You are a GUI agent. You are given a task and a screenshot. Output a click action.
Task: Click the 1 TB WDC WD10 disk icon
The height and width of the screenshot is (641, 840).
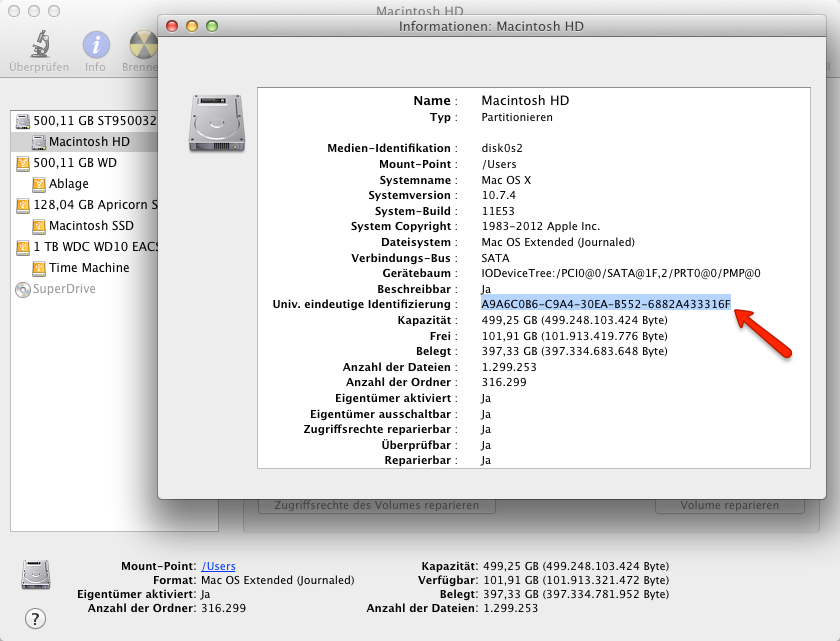click(x=23, y=247)
